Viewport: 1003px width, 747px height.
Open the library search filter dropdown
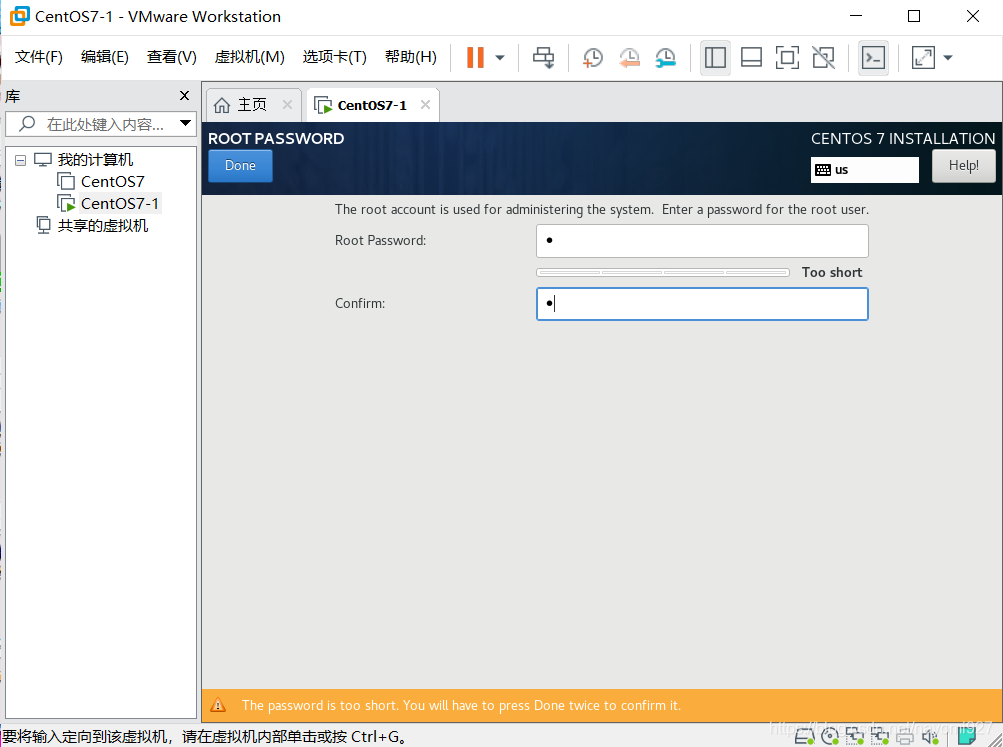coord(186,123)
